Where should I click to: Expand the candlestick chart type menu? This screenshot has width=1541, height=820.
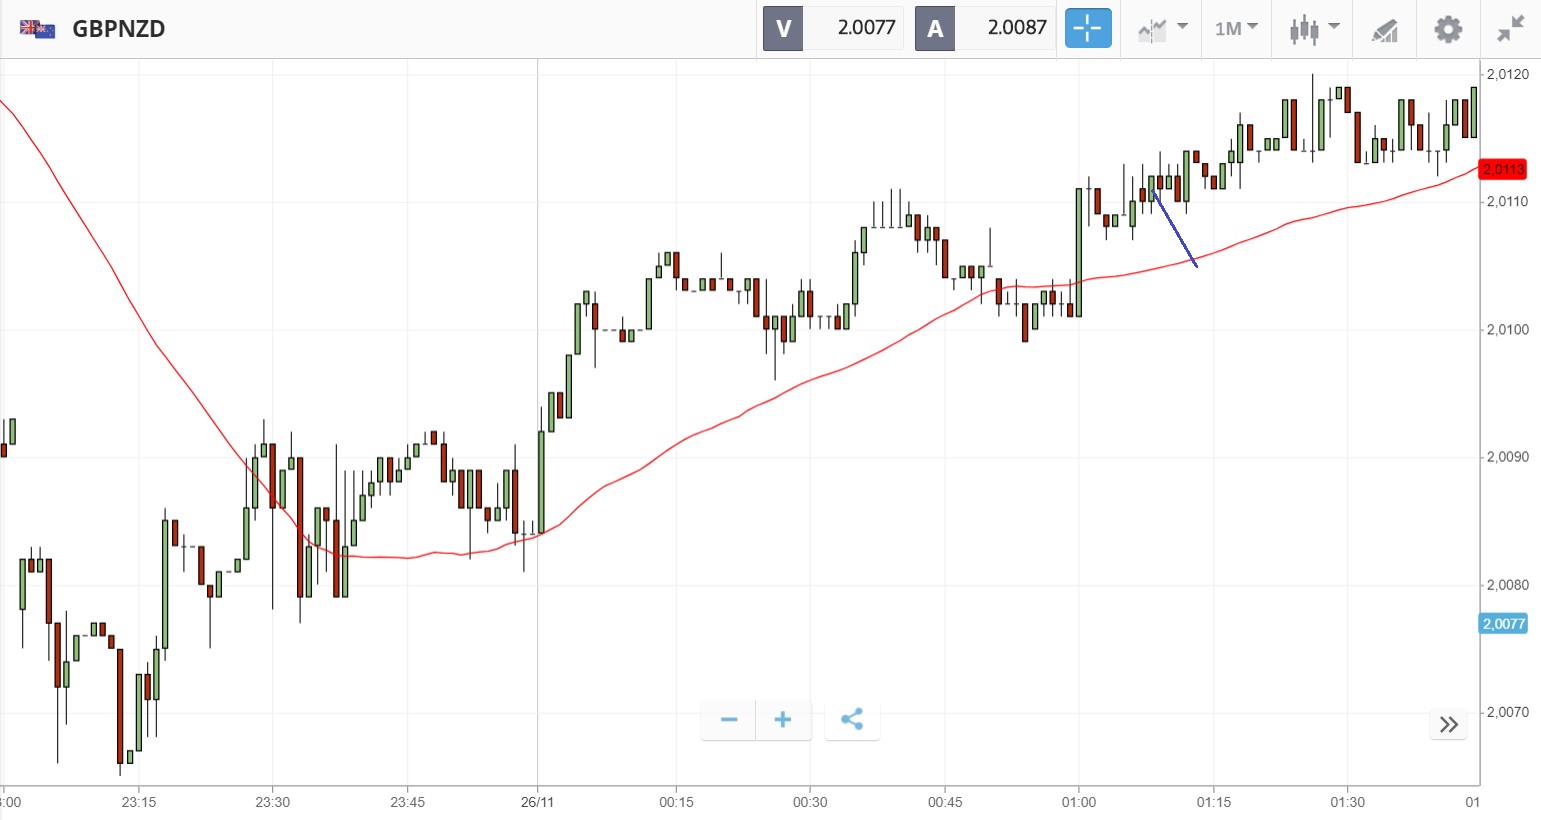point(1314,28)
